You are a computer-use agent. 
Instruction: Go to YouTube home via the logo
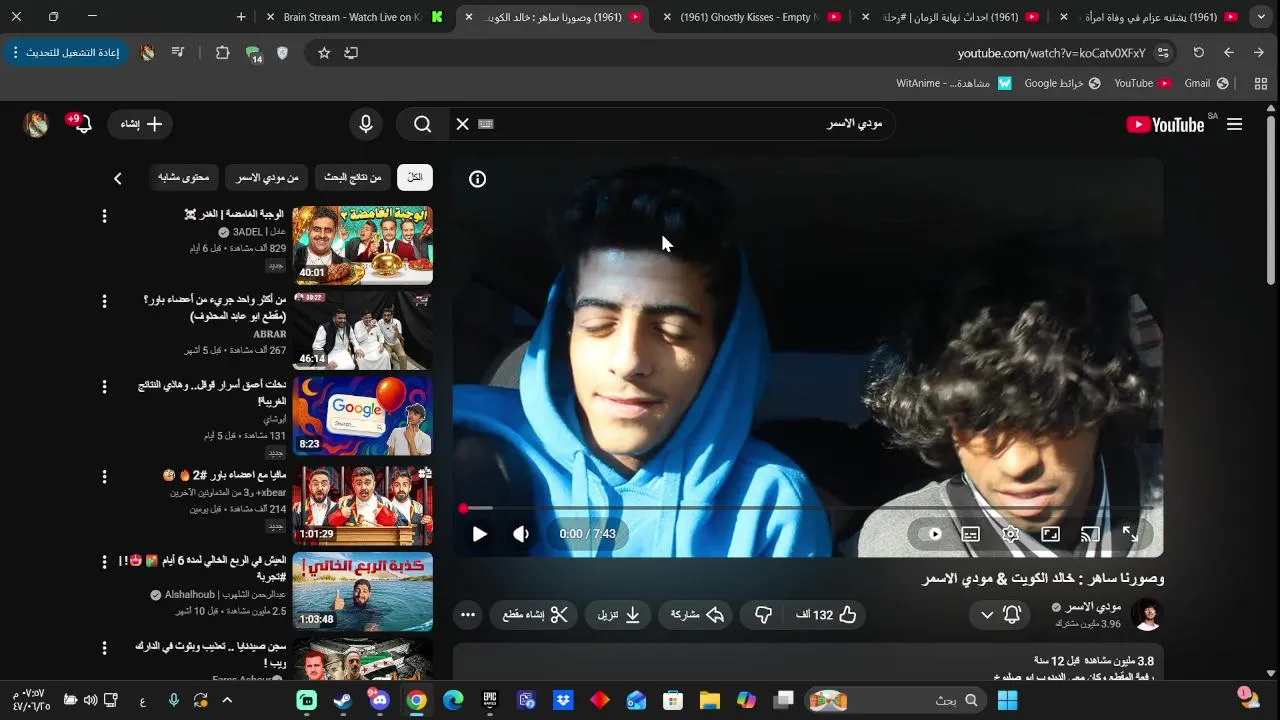click(x=1166, y=124)
